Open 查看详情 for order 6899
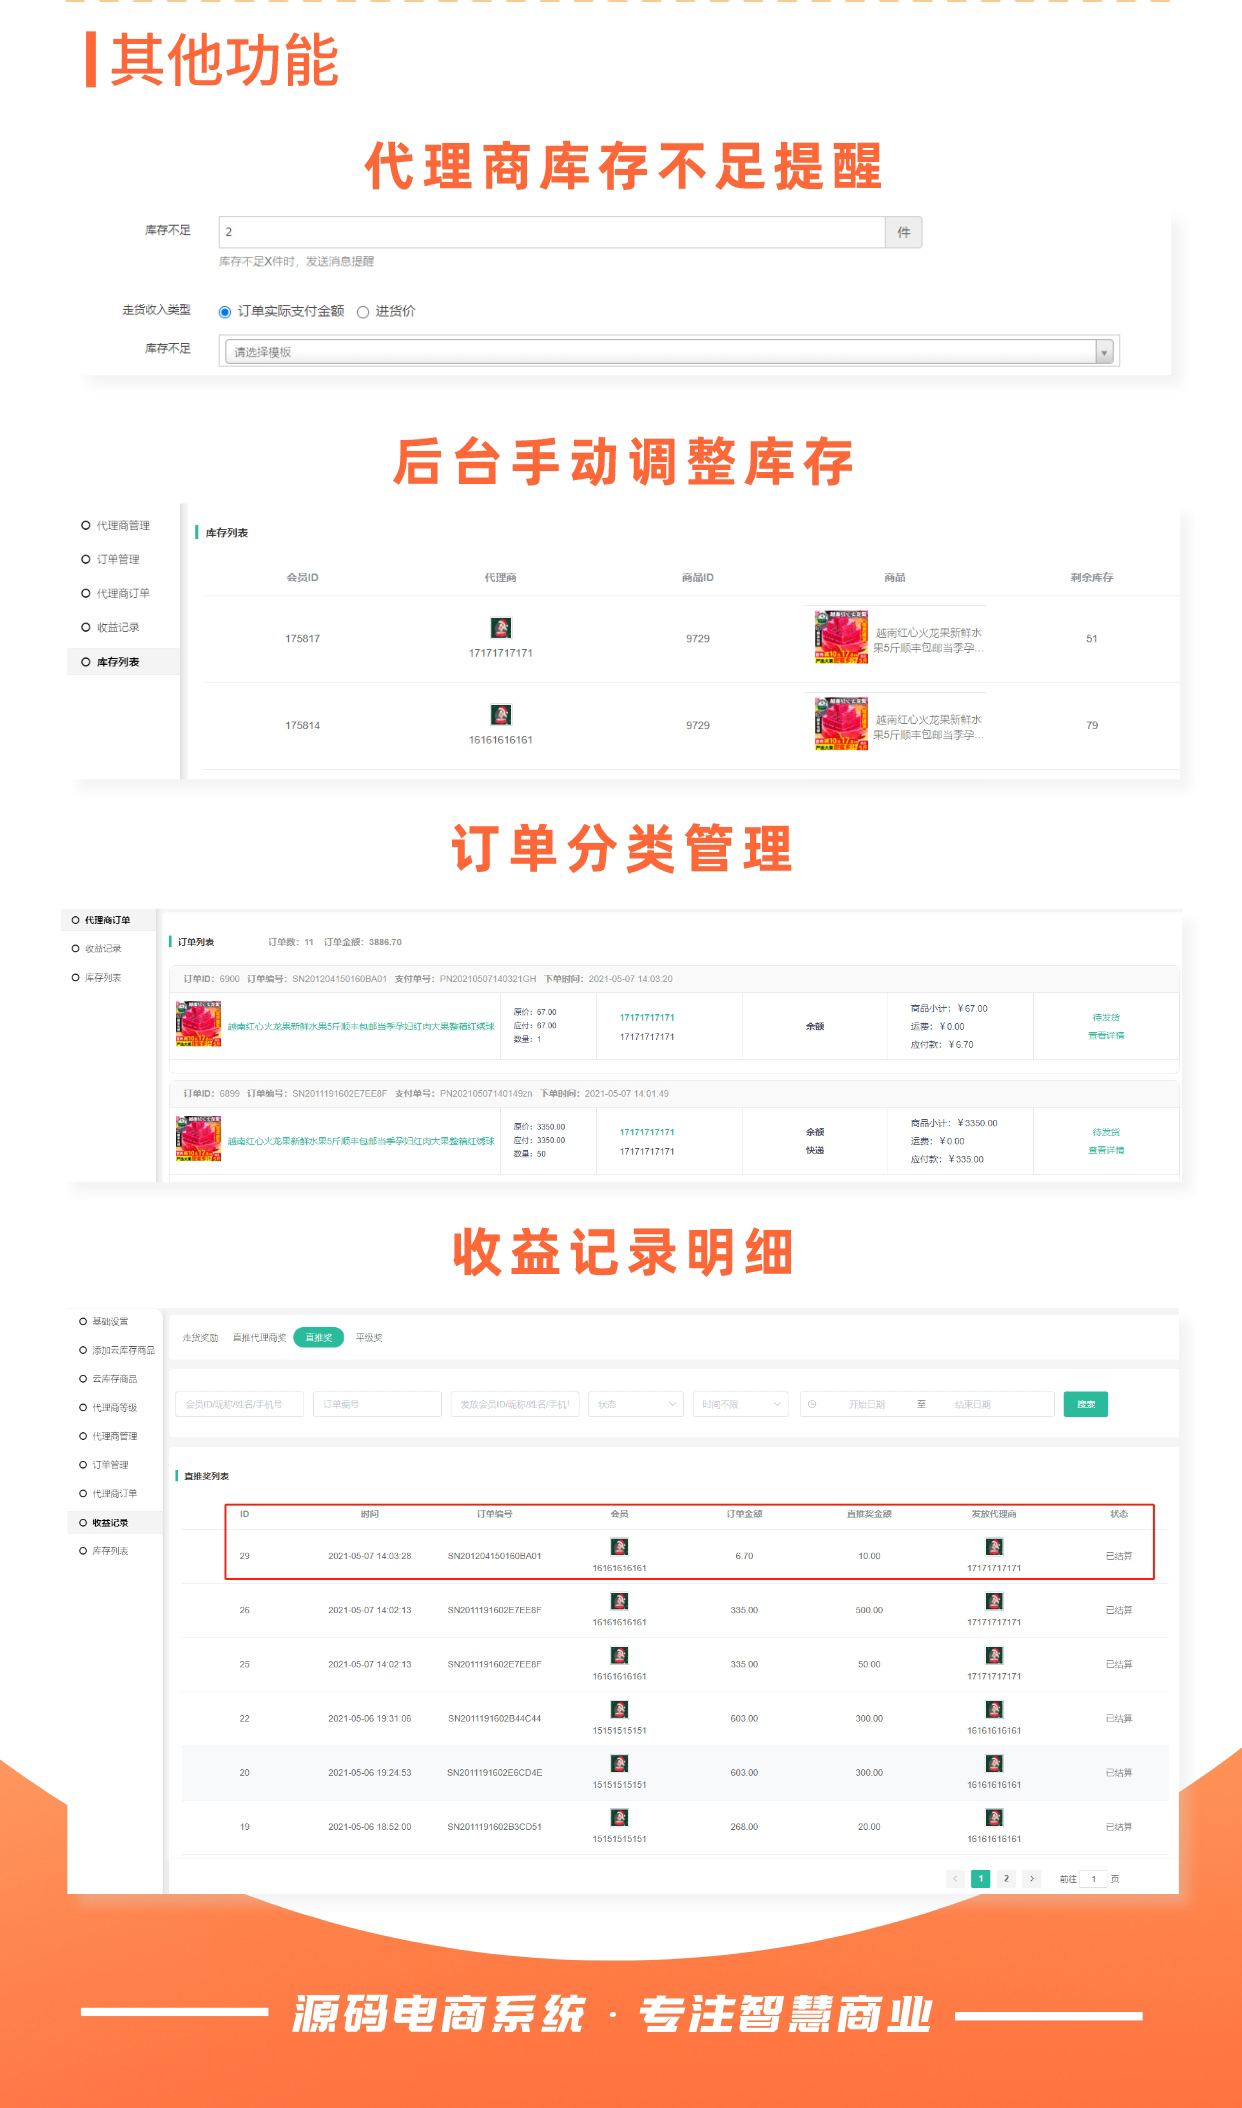Screen dimensions: 1242x2108 pos(1106,1150)
